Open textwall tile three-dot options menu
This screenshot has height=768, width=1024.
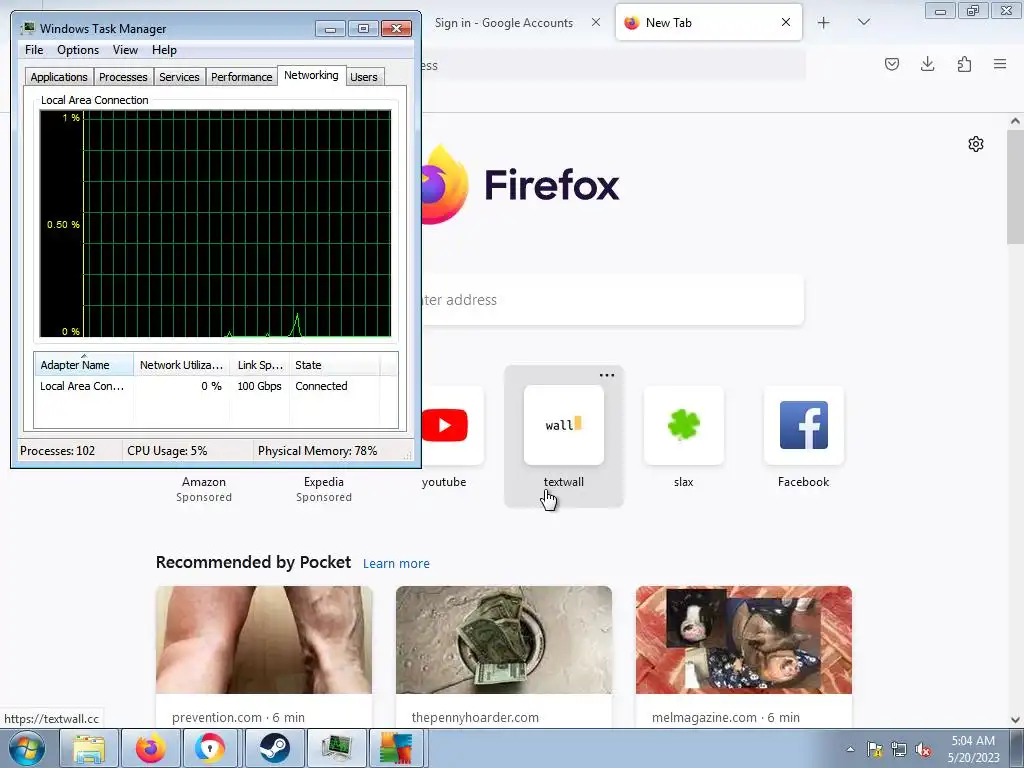pyautogui.click(x=607, y=375)
